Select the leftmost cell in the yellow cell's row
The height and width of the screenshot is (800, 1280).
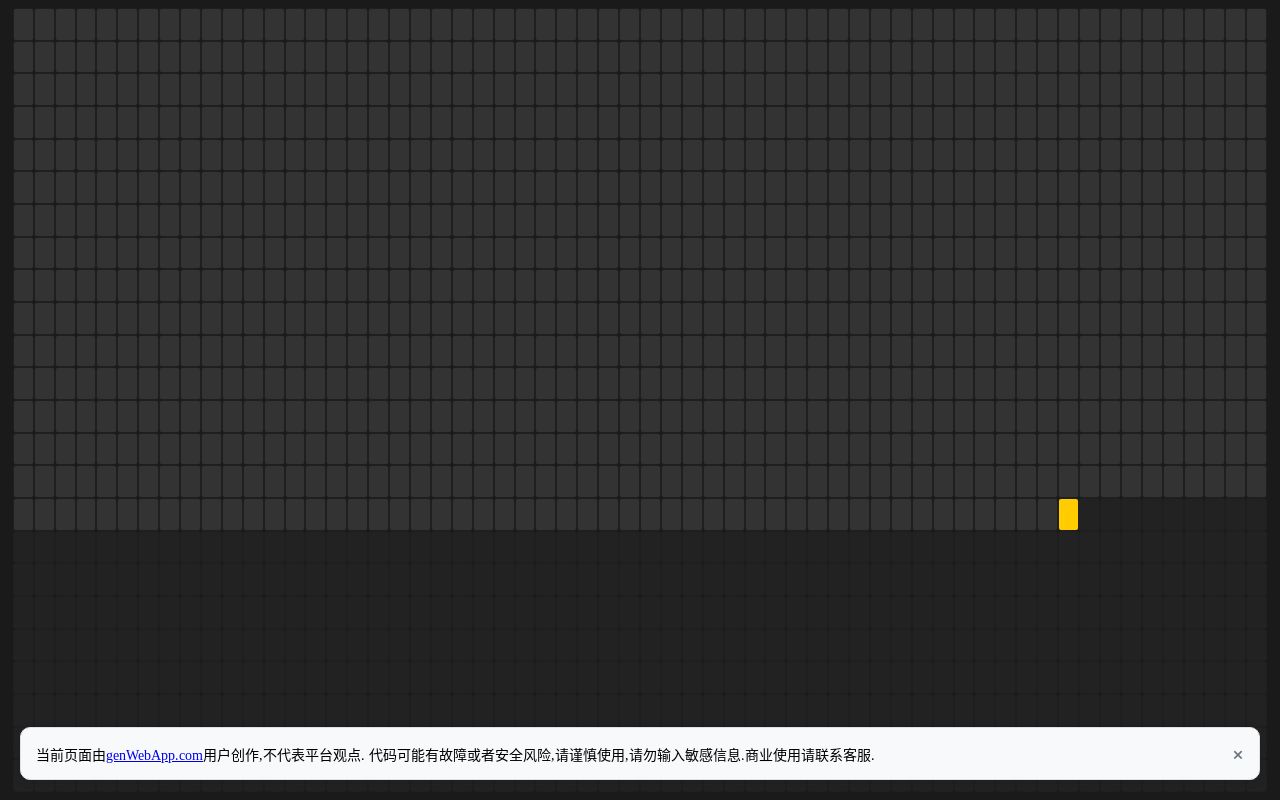[24, 514]
